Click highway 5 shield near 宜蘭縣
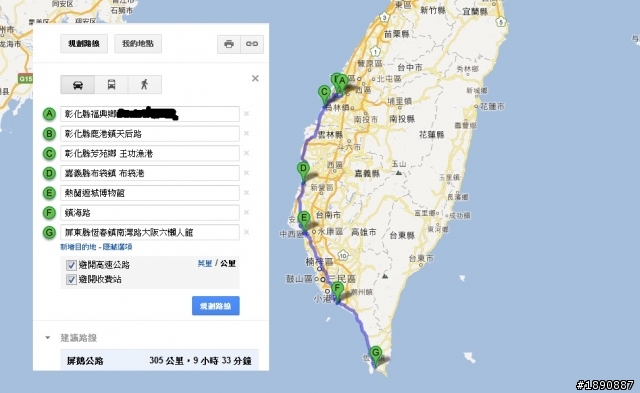Image resolution: width=640 pixels, height=393 pixels. point(501,22)
